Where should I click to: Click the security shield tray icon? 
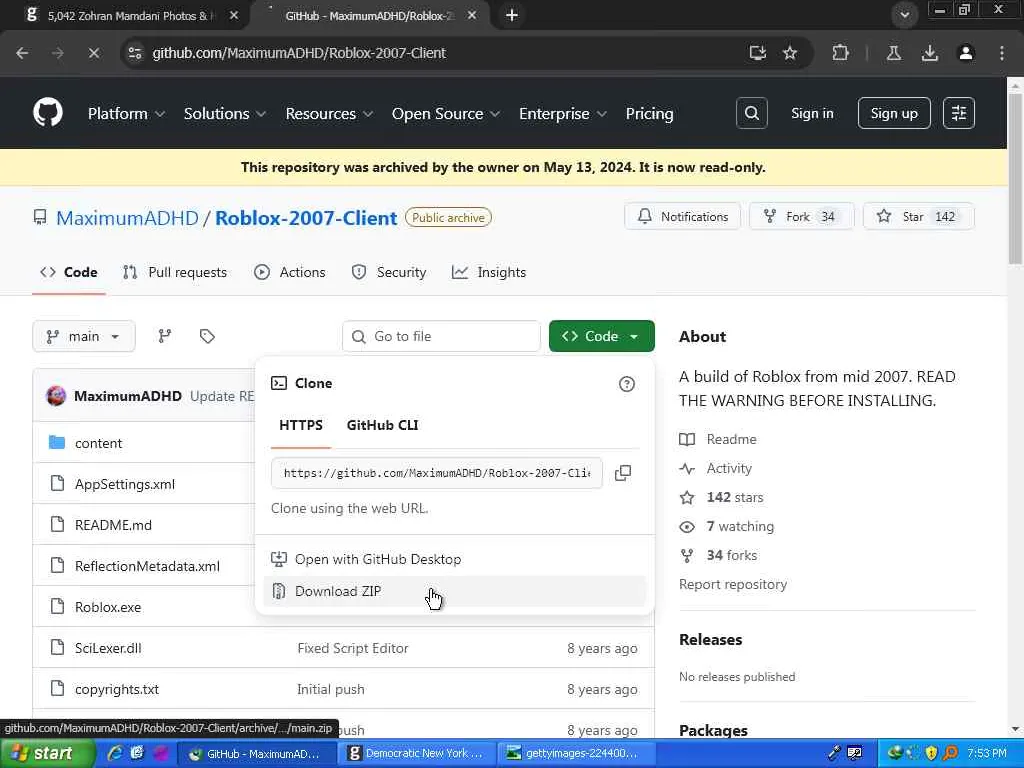pyautogui.click(x=931, y=753)
